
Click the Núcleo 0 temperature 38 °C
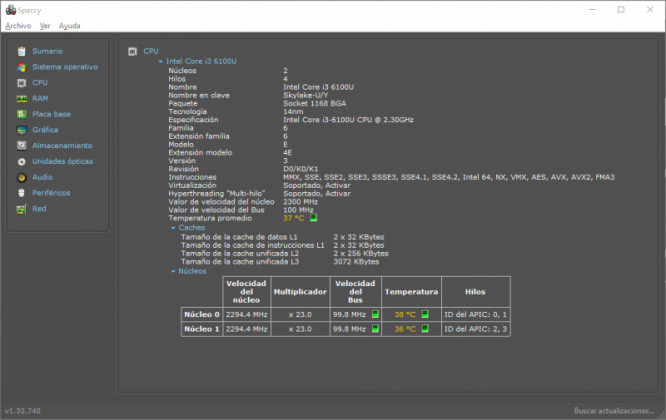[x=405, y=315]
